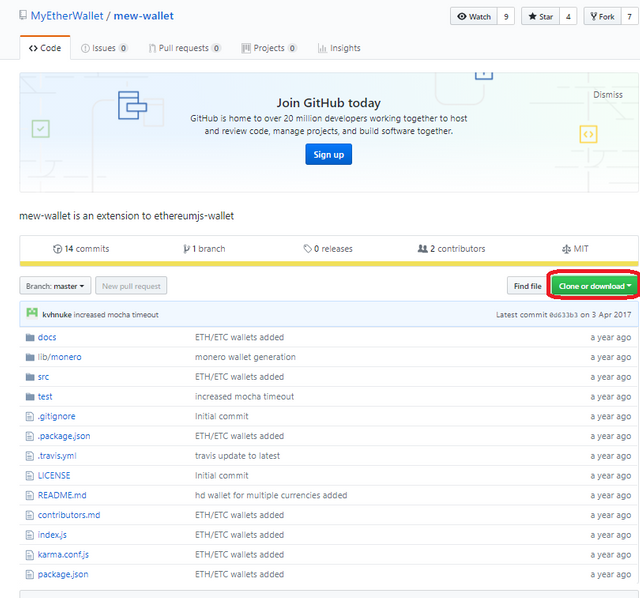Click the .travis.yml file icon
The width and height of the screenshot is (640, 598).
pyautogui.click(x=29, y=456)
